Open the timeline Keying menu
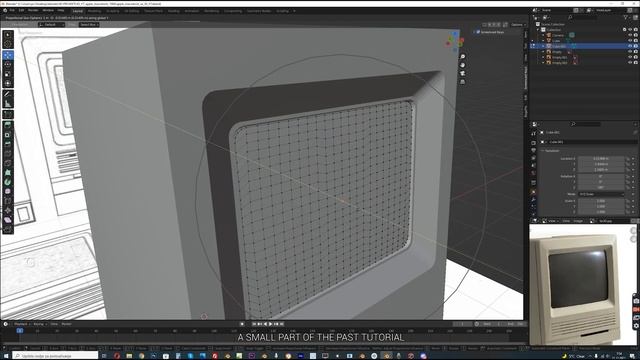The image size is (640, 360). point(39,324)
